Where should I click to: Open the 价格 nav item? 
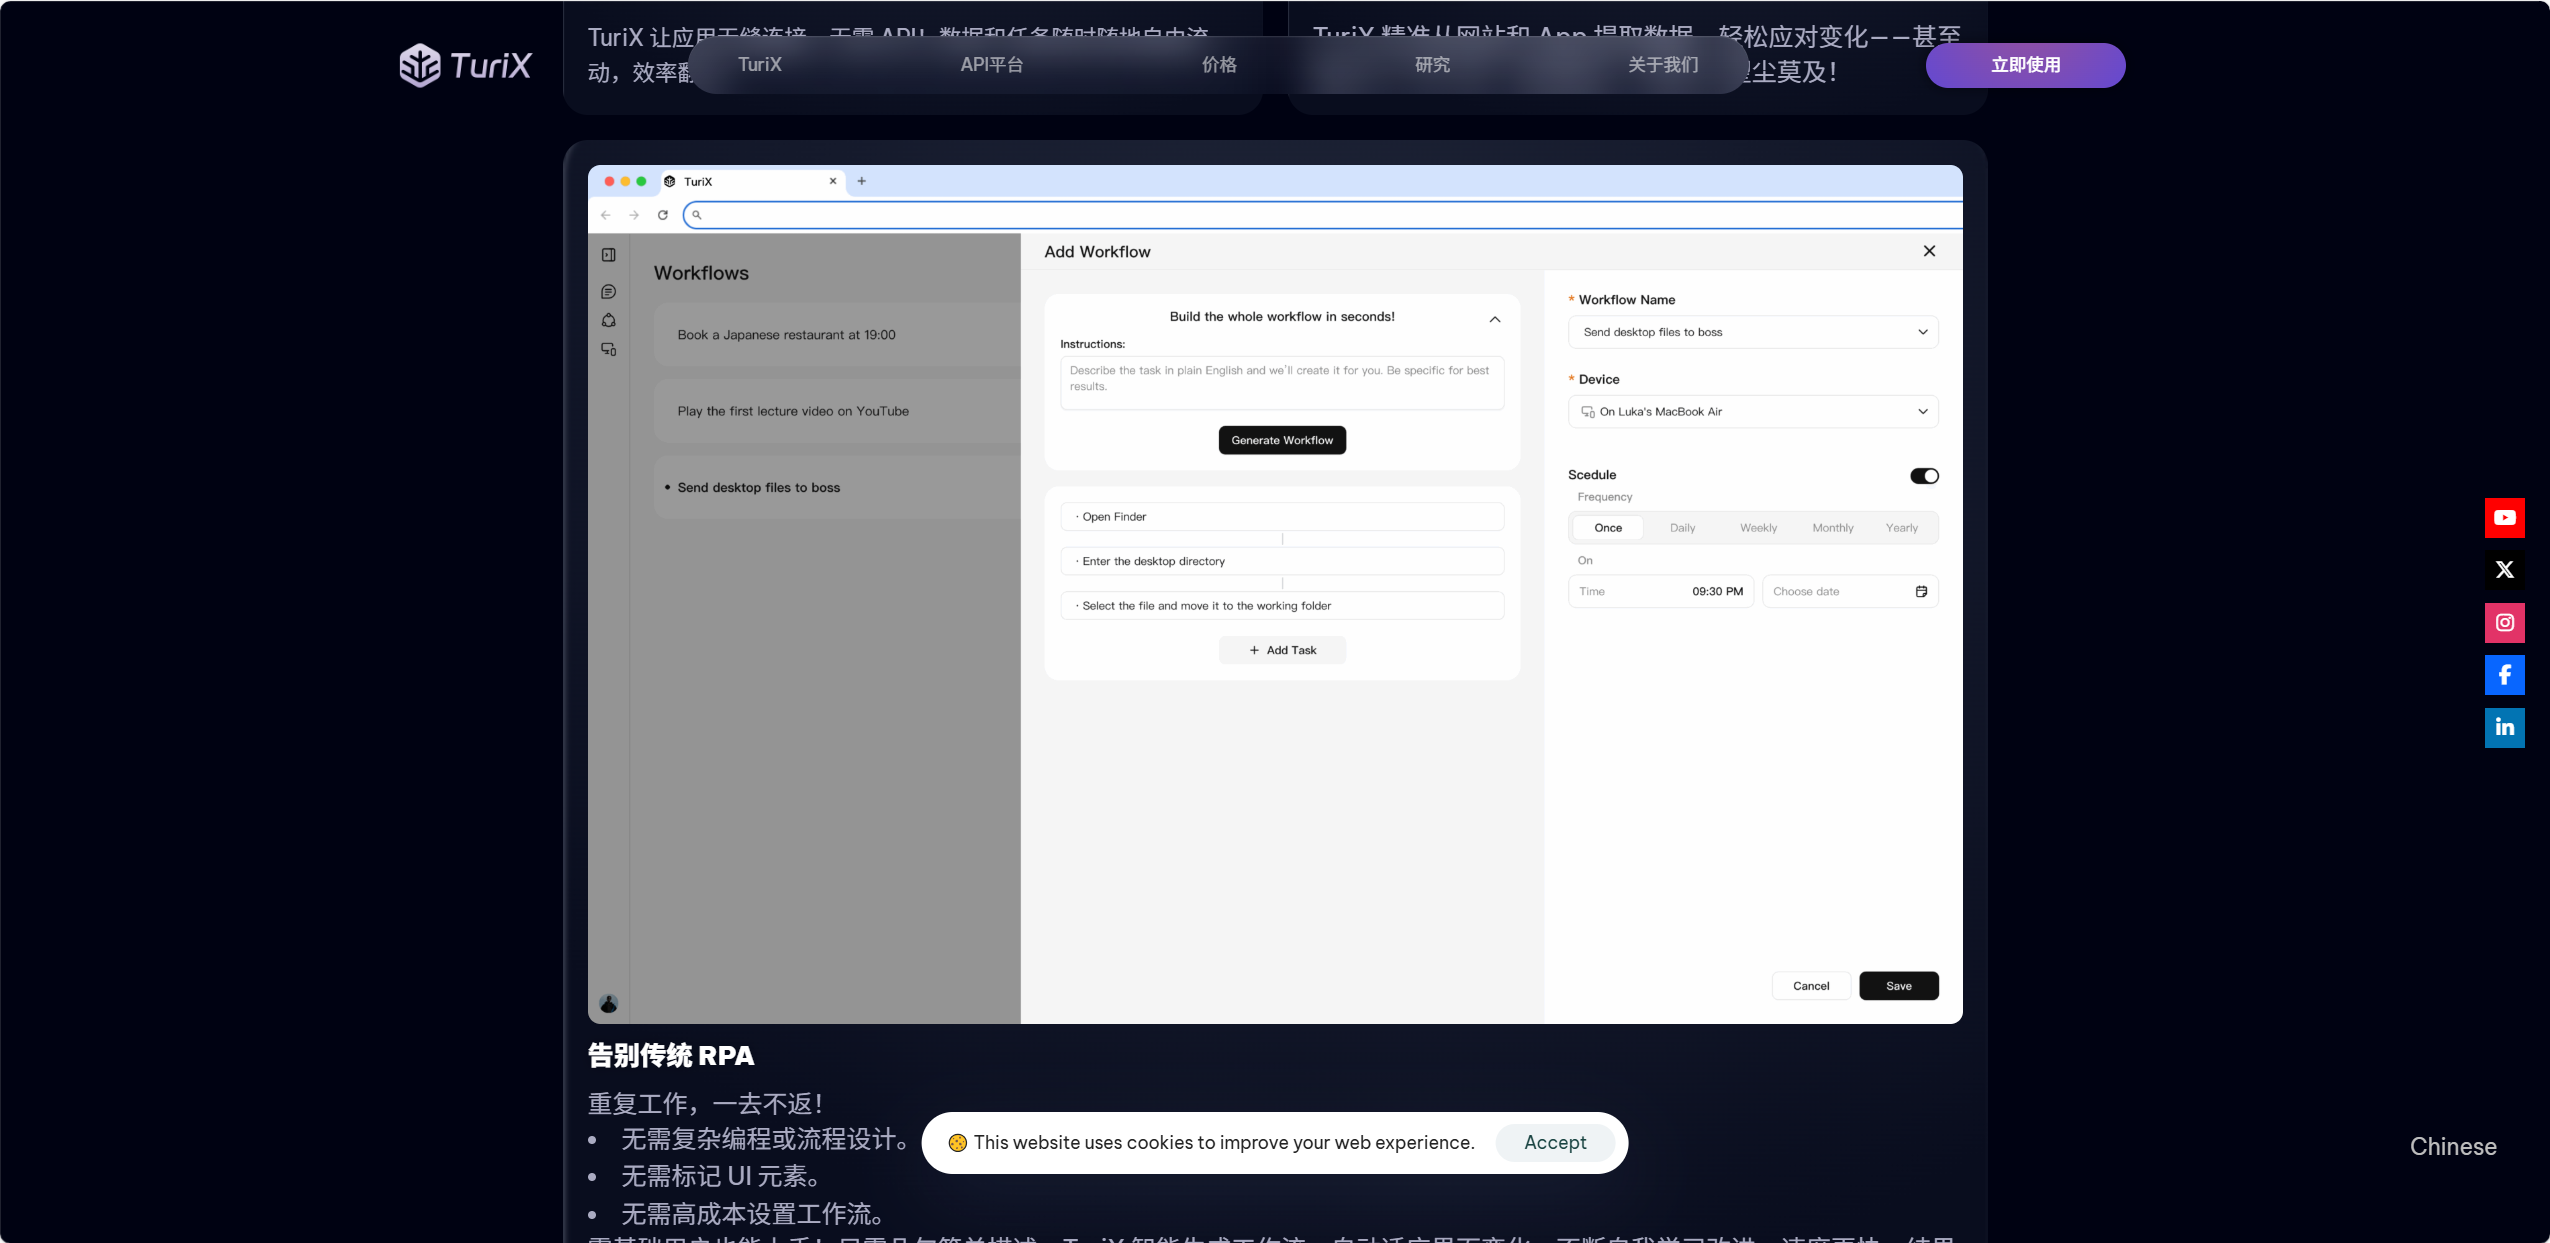click(x=1219, y=65)
